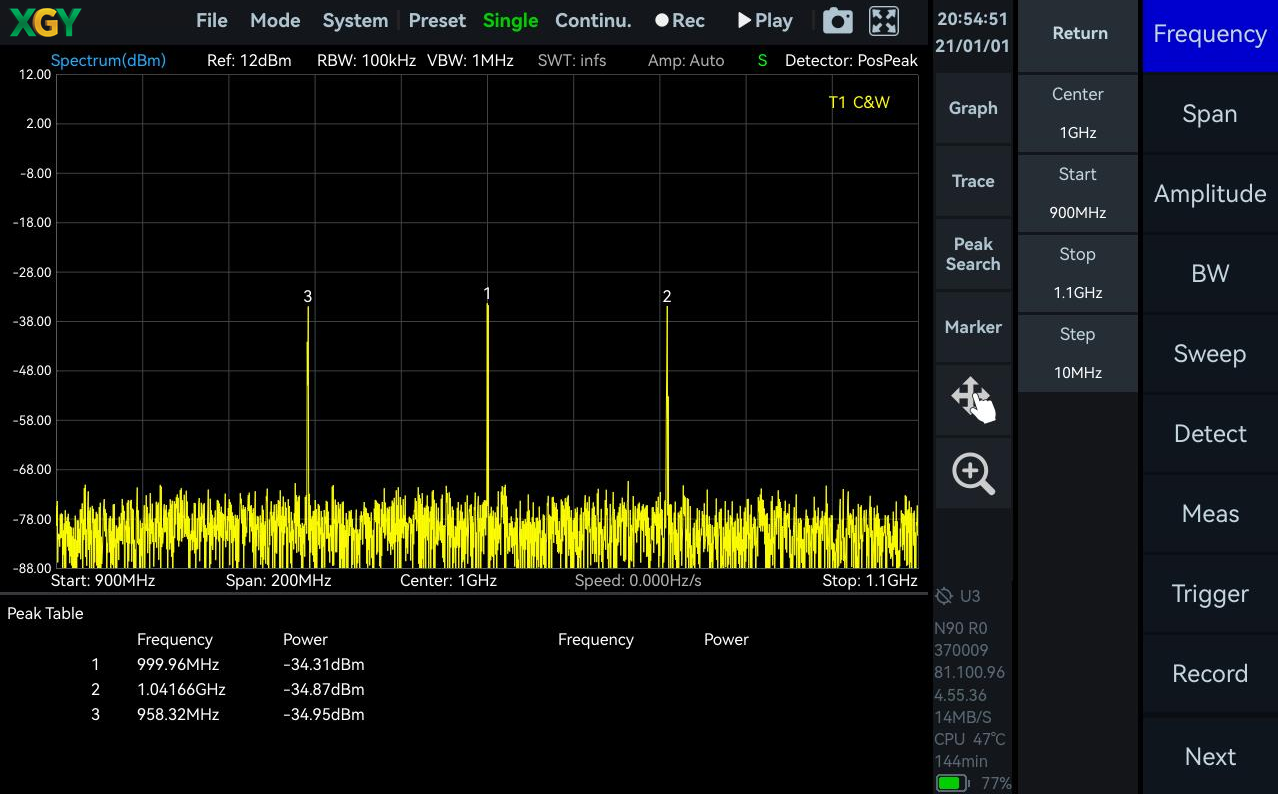The image size is (1278, 794).
Task: Edit the Step 10MHz field
Action: click(x=1078, y=353)
